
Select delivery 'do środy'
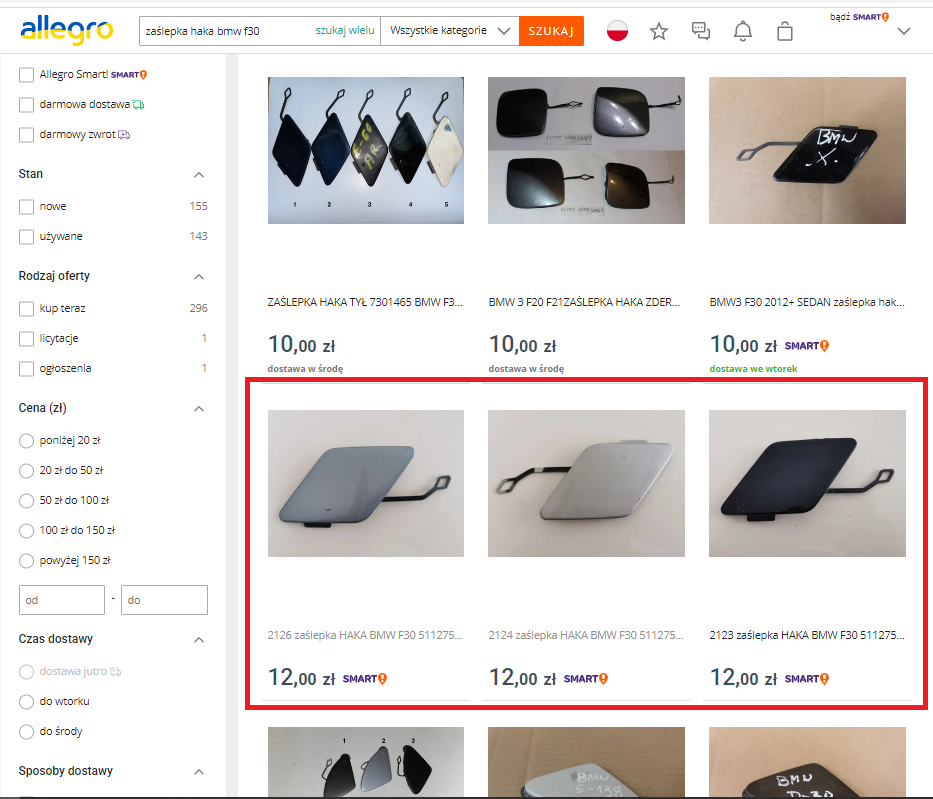coord(26,731)
